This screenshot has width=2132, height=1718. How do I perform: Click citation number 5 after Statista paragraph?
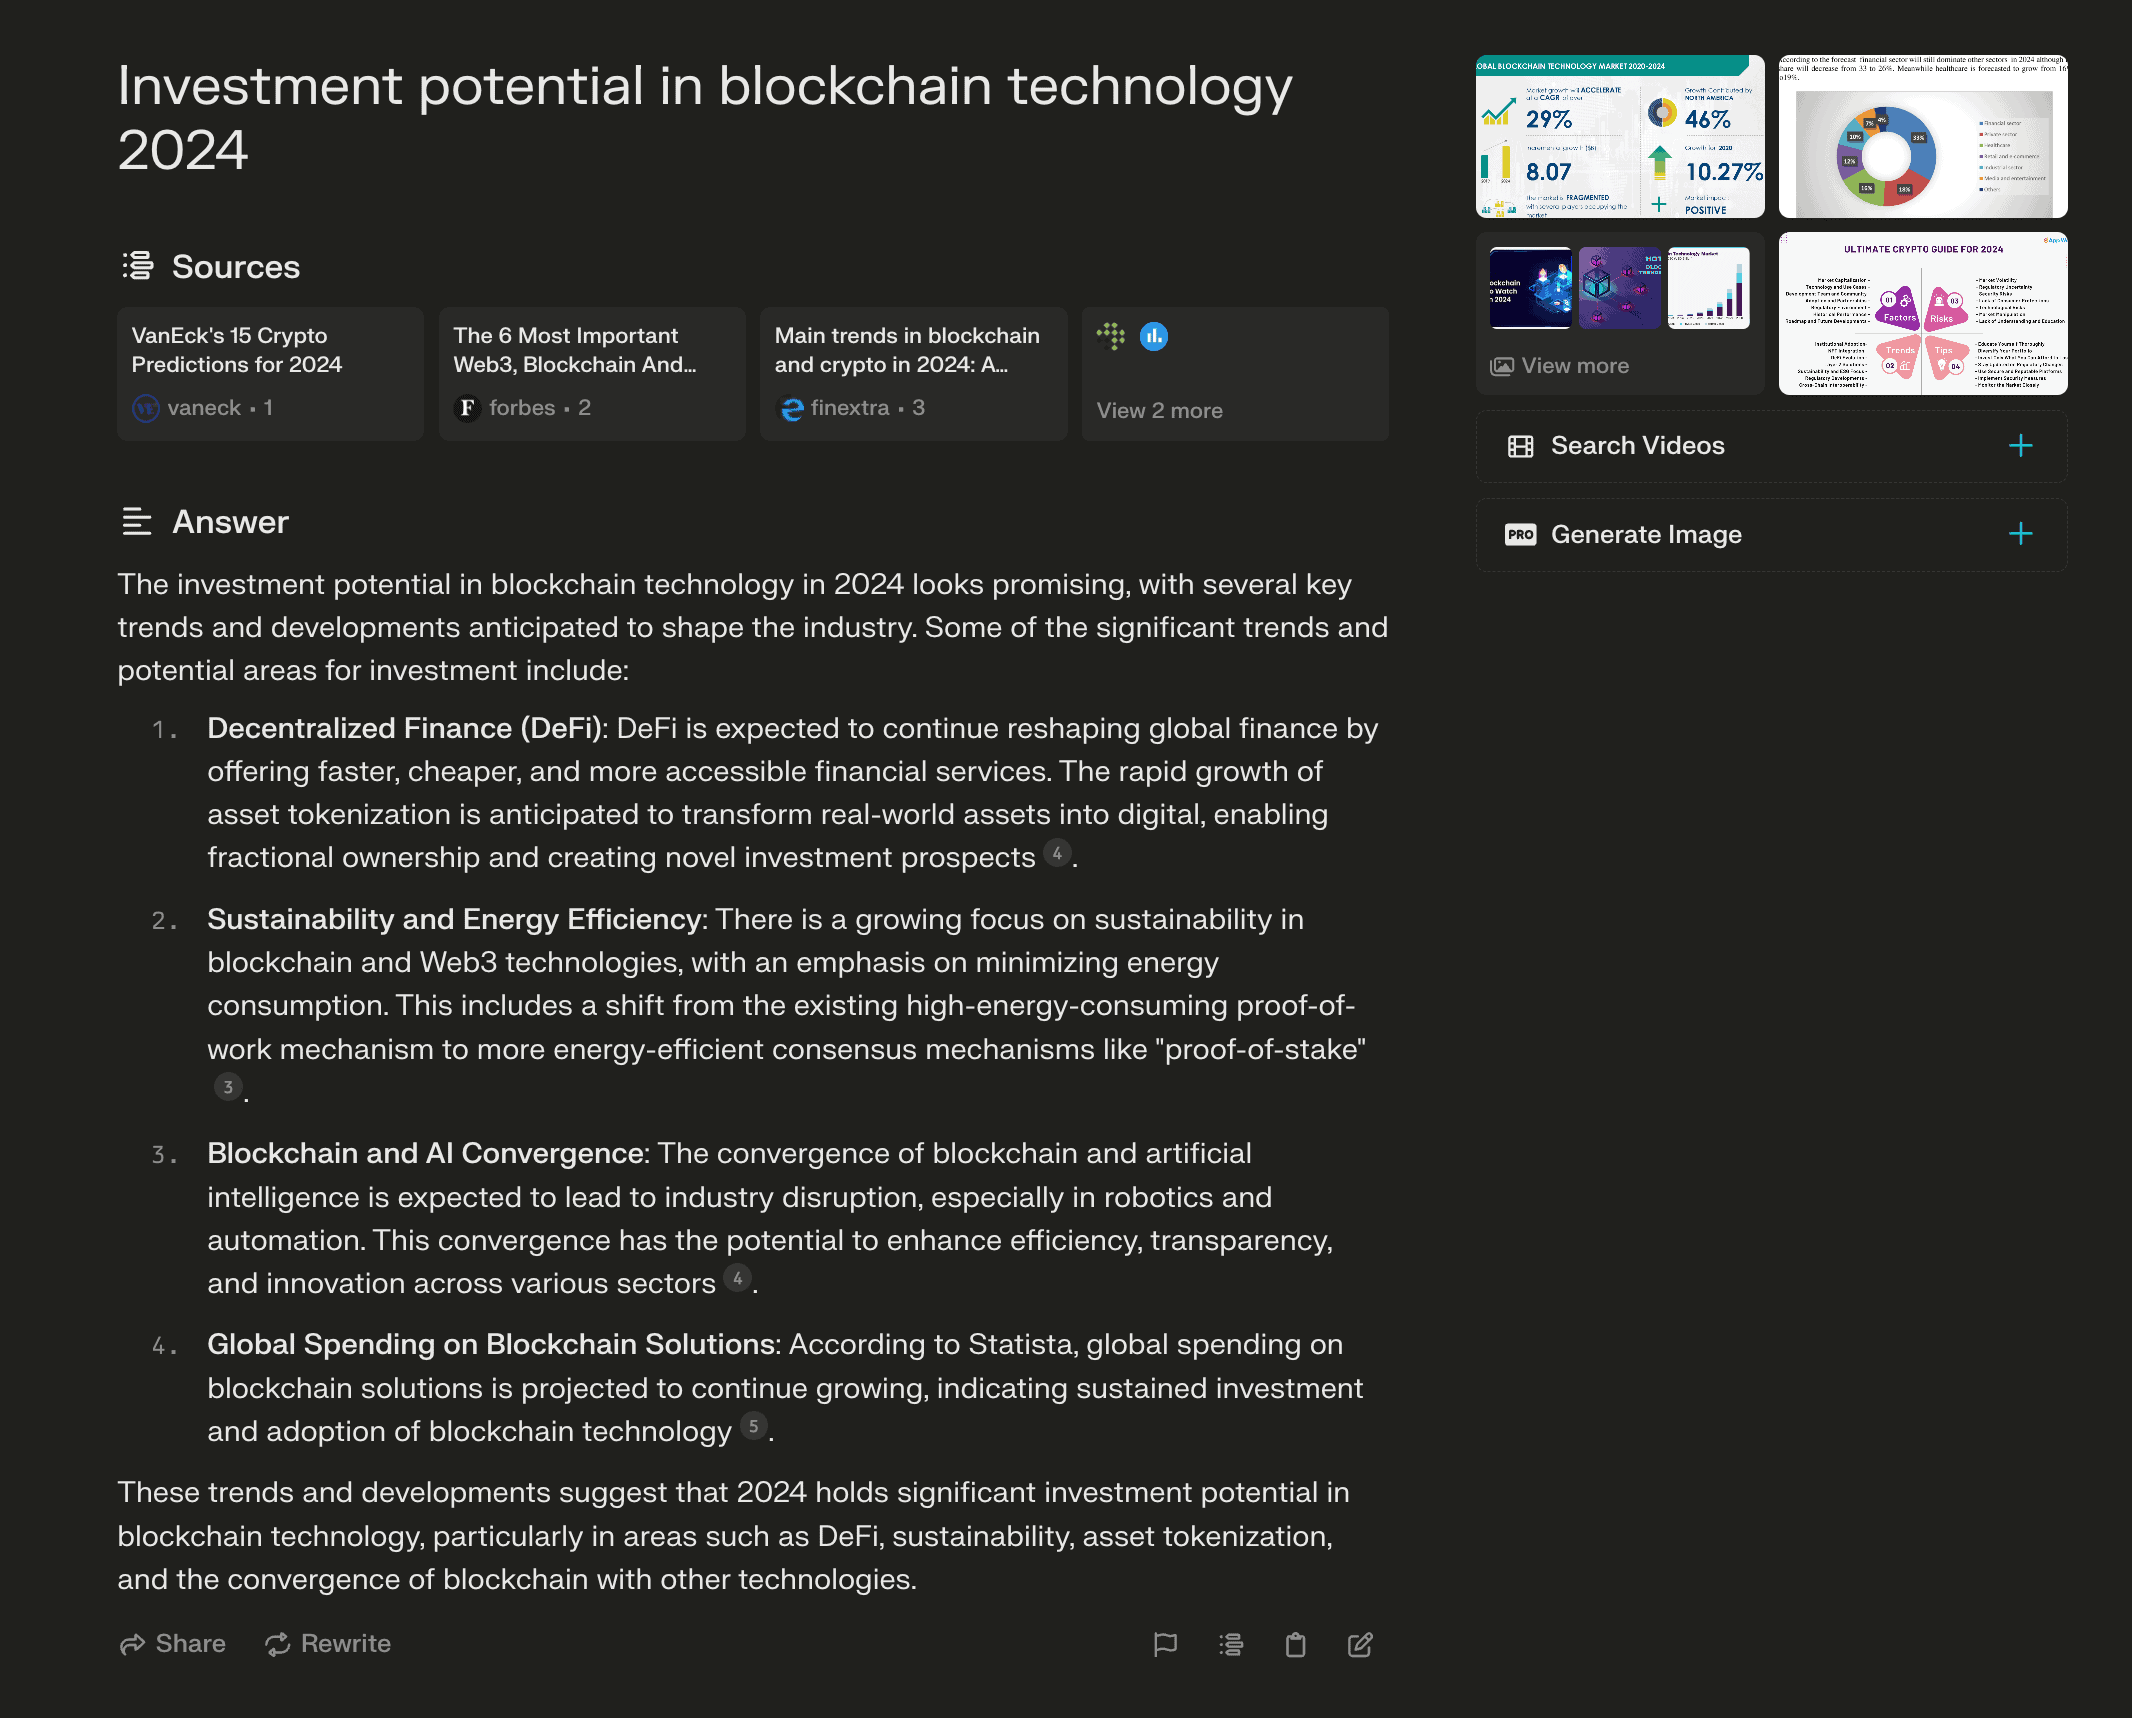click(x=754, y=1427)
